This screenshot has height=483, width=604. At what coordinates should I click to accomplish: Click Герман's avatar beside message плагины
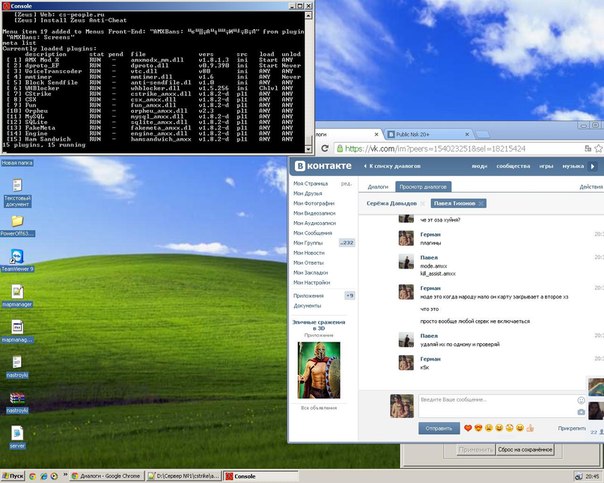point(406,238)
